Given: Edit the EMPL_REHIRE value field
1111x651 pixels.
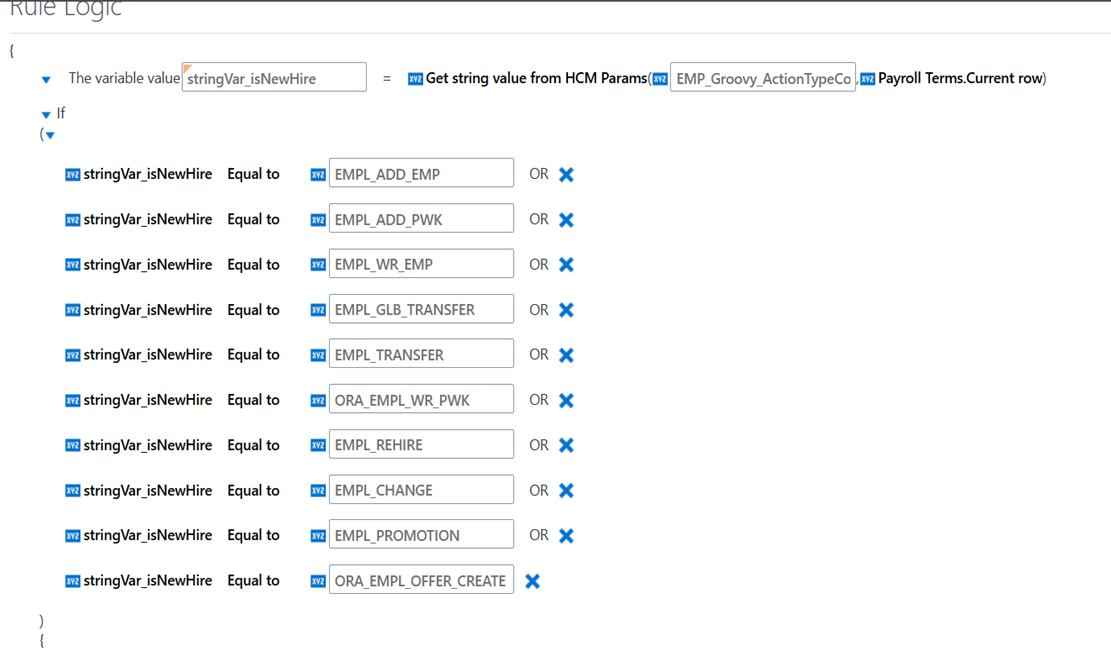Looking at the screenshot, I should pyautogui.click(x=422, y=444).
